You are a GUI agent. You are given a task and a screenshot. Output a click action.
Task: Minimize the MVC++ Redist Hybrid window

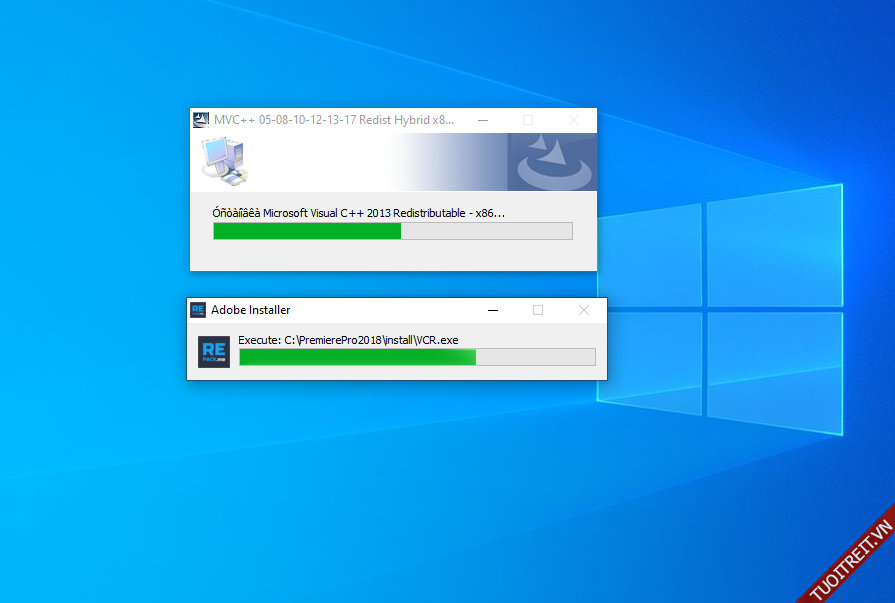[x=483, y=120]
